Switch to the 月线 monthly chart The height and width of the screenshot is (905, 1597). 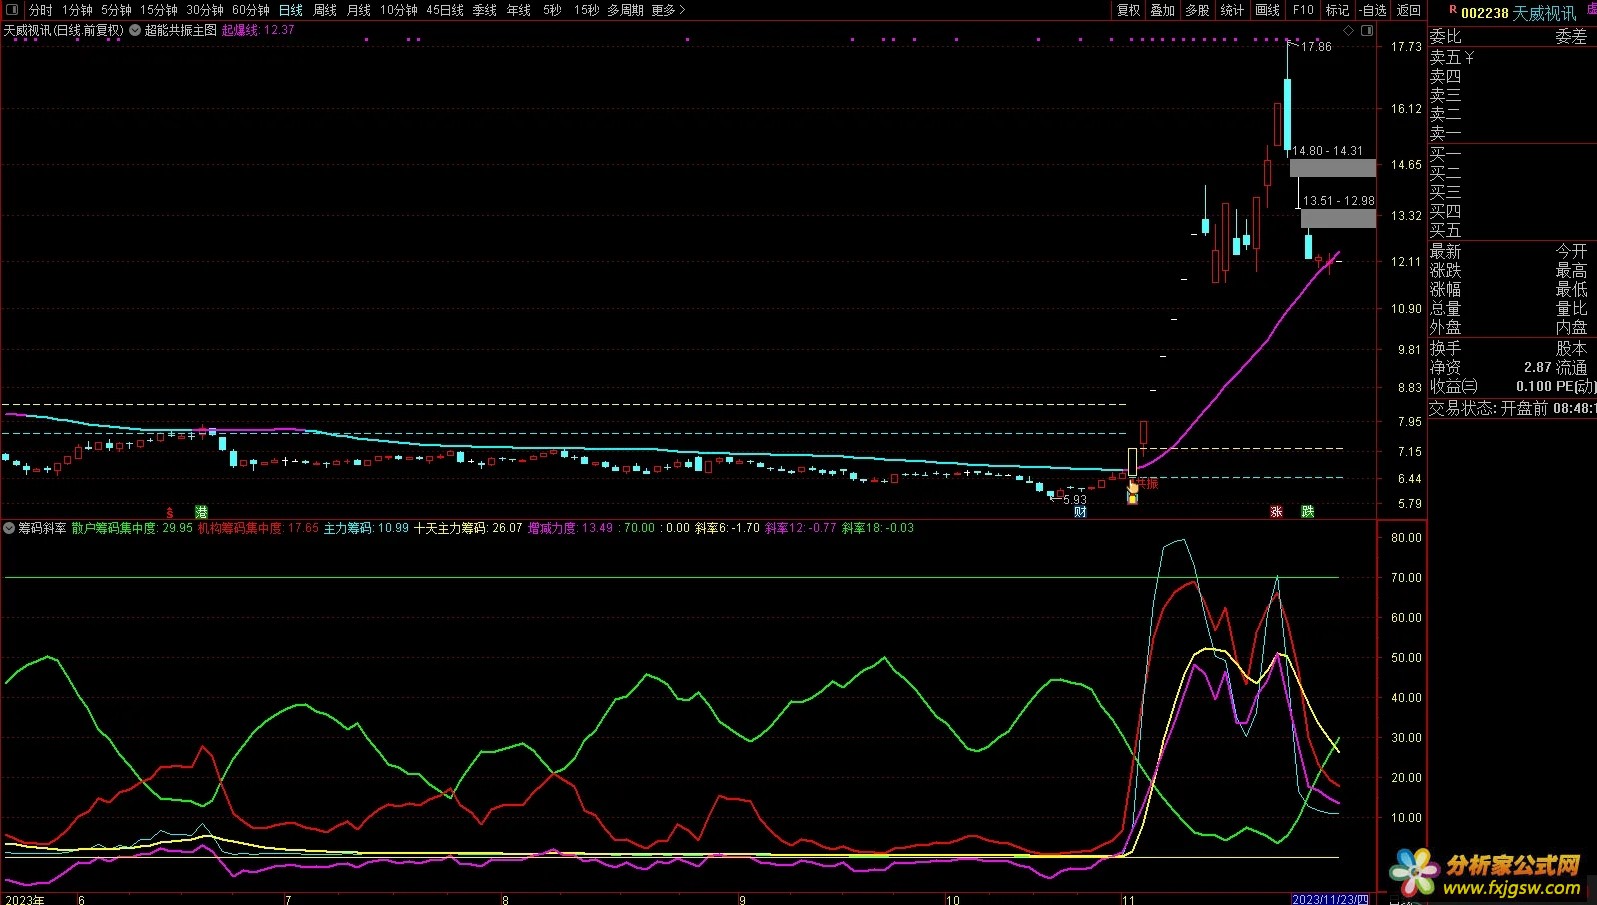(358, 9)
